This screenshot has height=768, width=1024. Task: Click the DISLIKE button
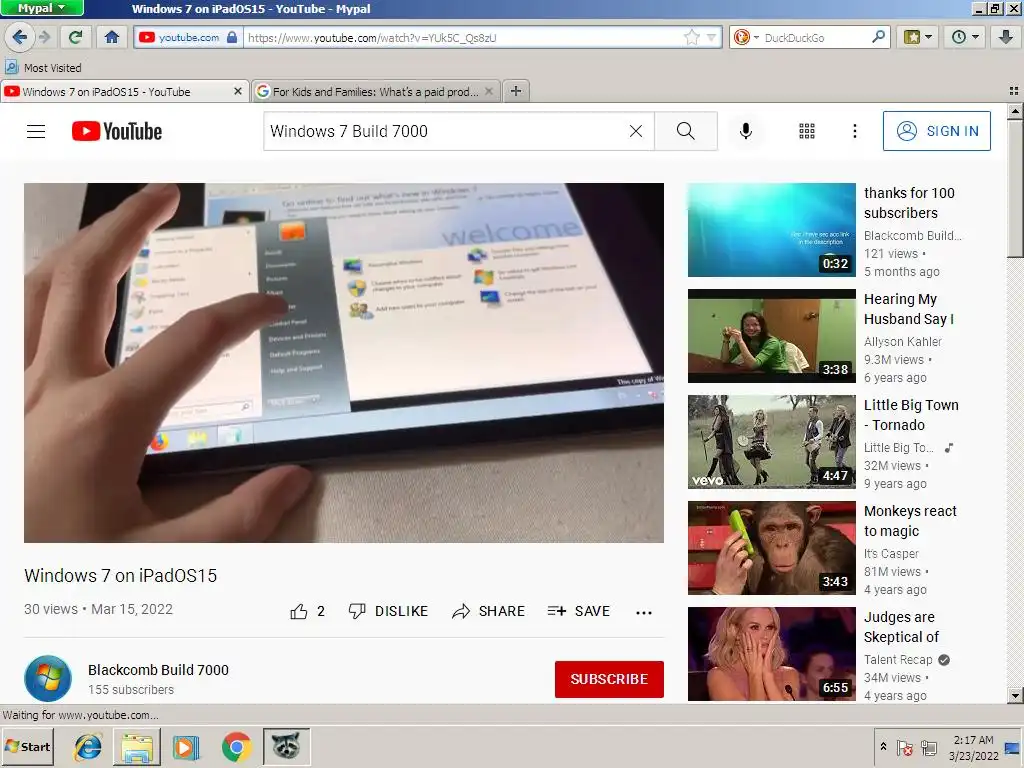click(x=388, y=611)
